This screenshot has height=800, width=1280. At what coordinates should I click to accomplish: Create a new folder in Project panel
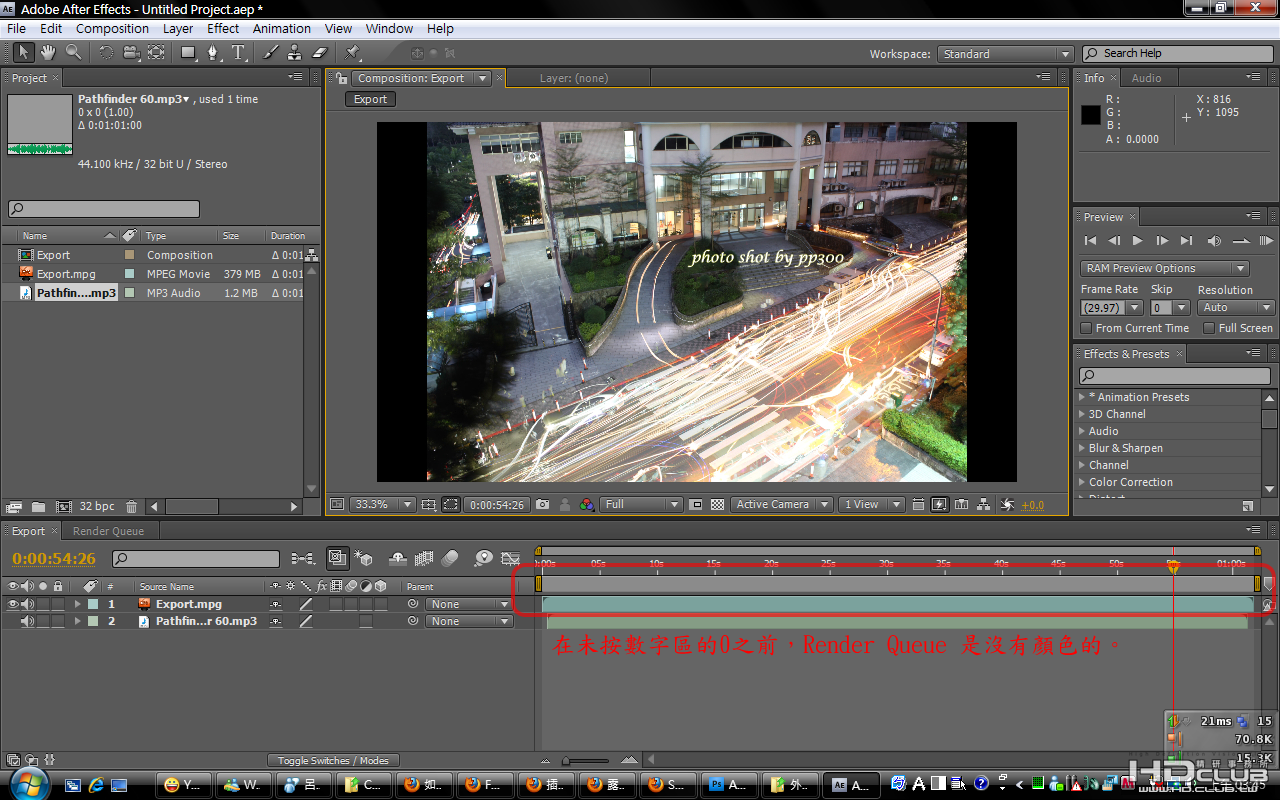pos(38,507)
